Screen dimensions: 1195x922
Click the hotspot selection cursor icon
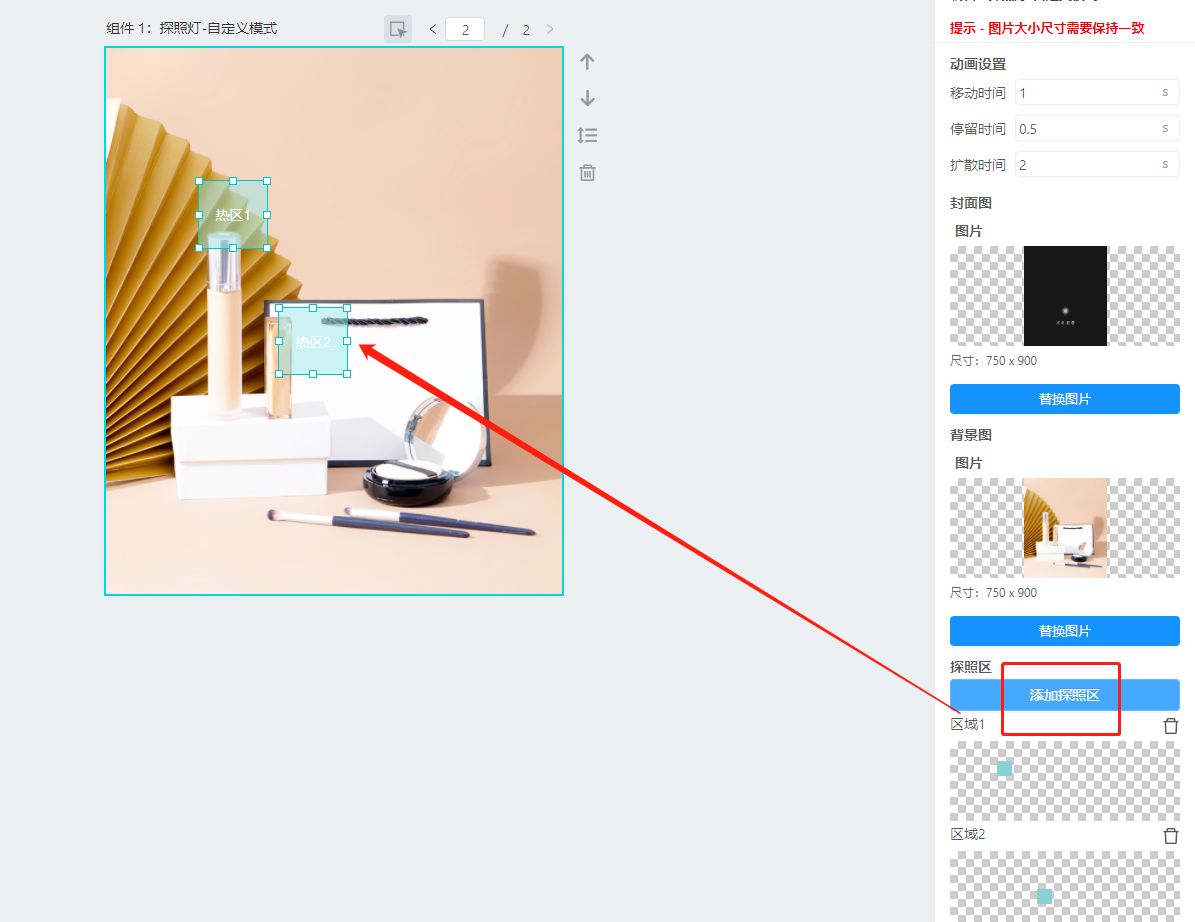click(398, 29)
